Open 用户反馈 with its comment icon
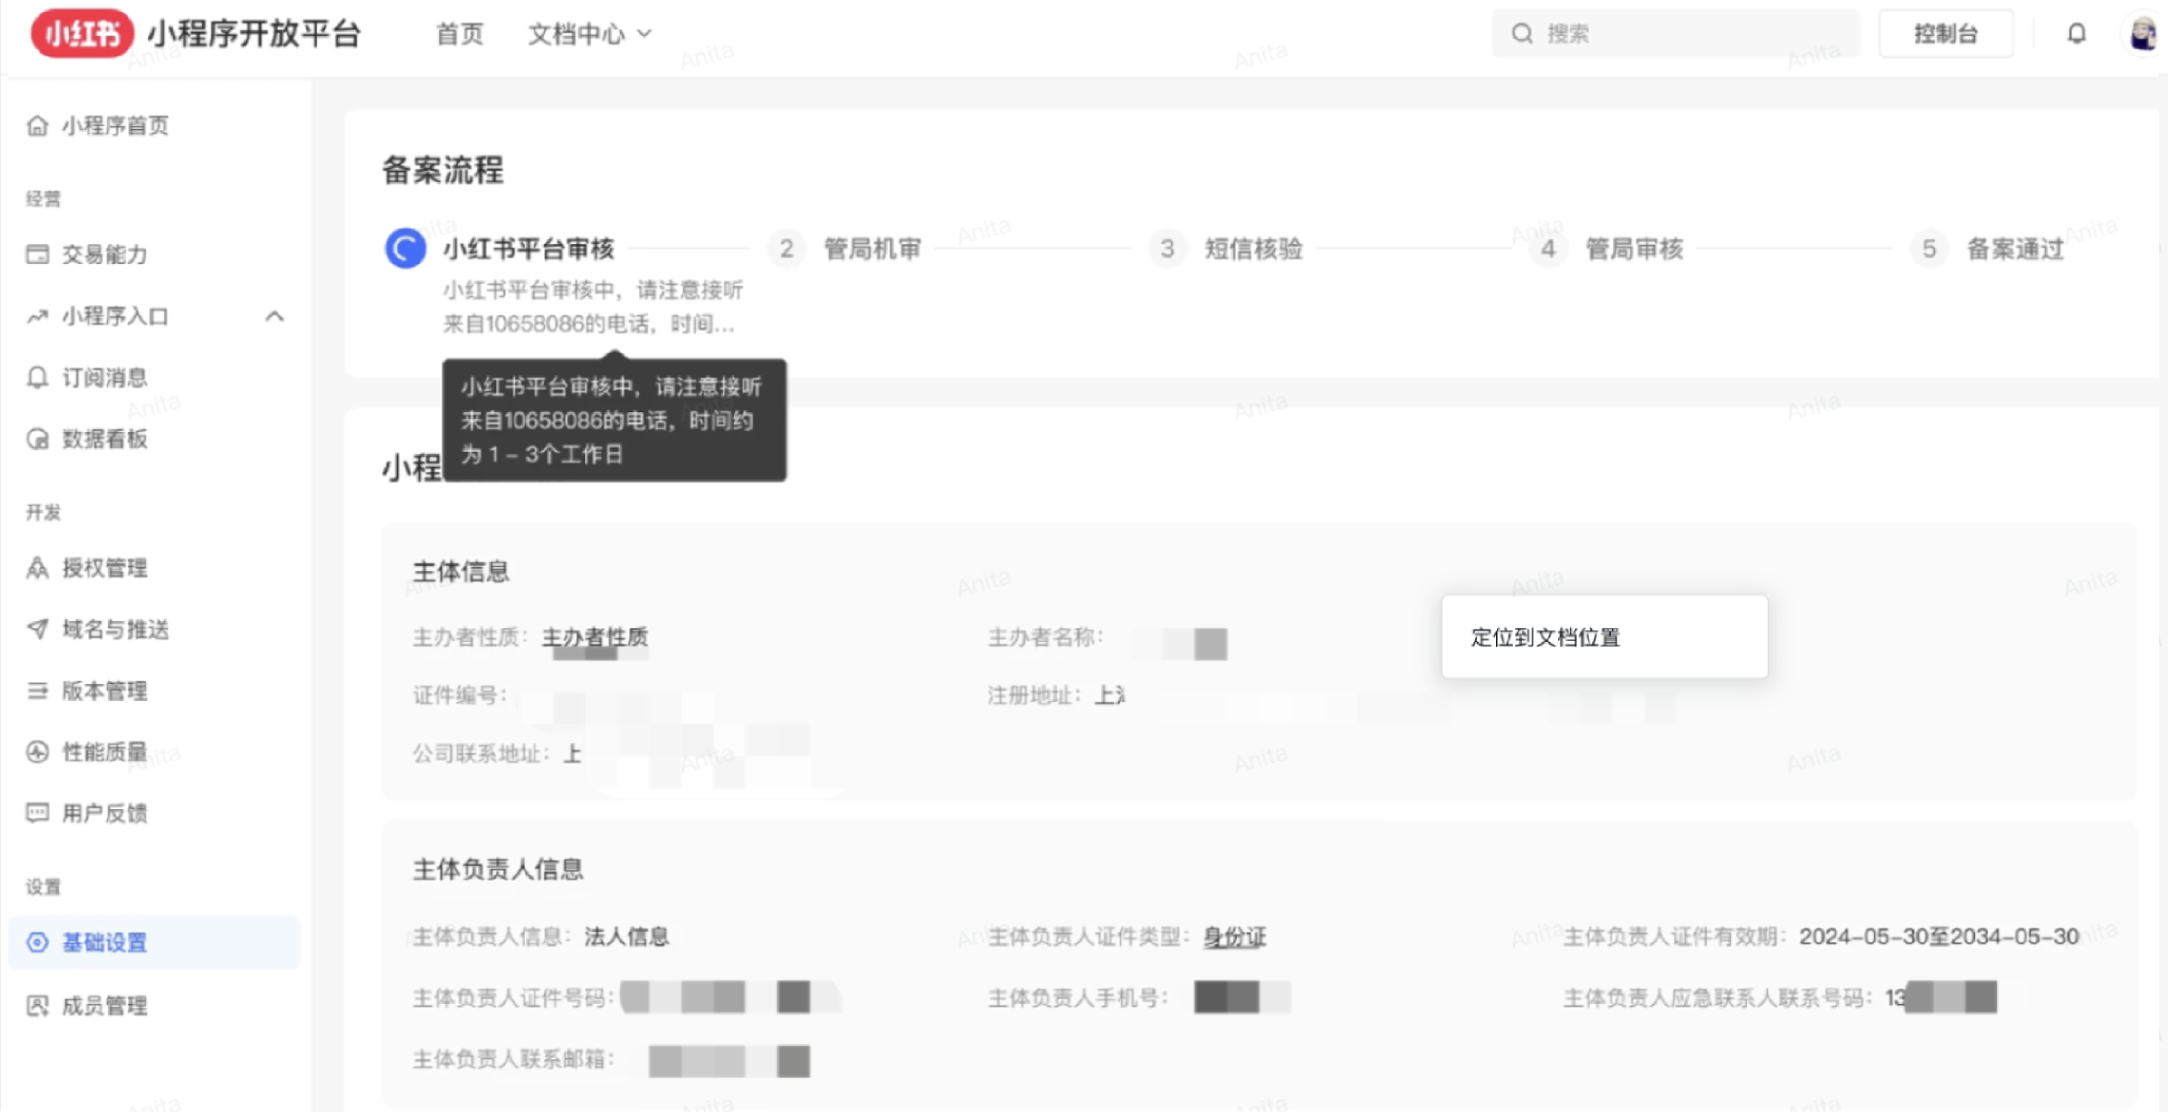The height and width of the screenshot is (1112, 2168). pos(37,813)
